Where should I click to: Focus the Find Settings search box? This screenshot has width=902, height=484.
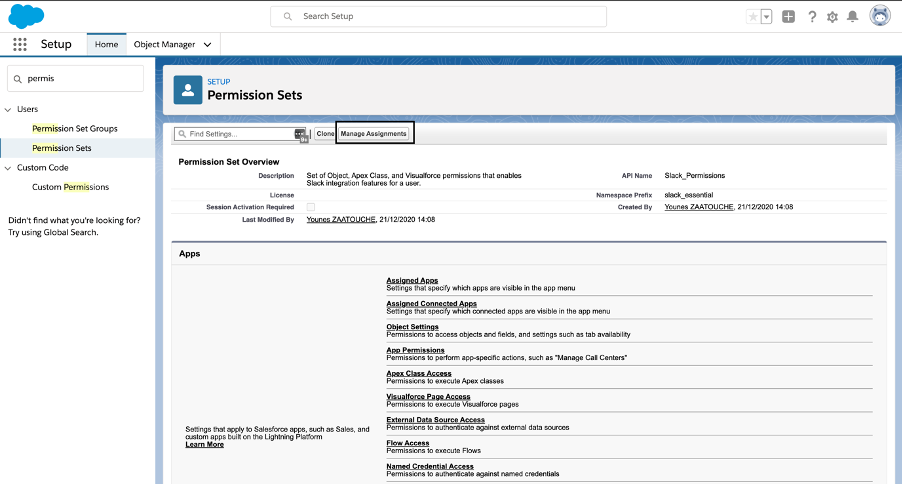pyautogui.click(x=240, y=134)
